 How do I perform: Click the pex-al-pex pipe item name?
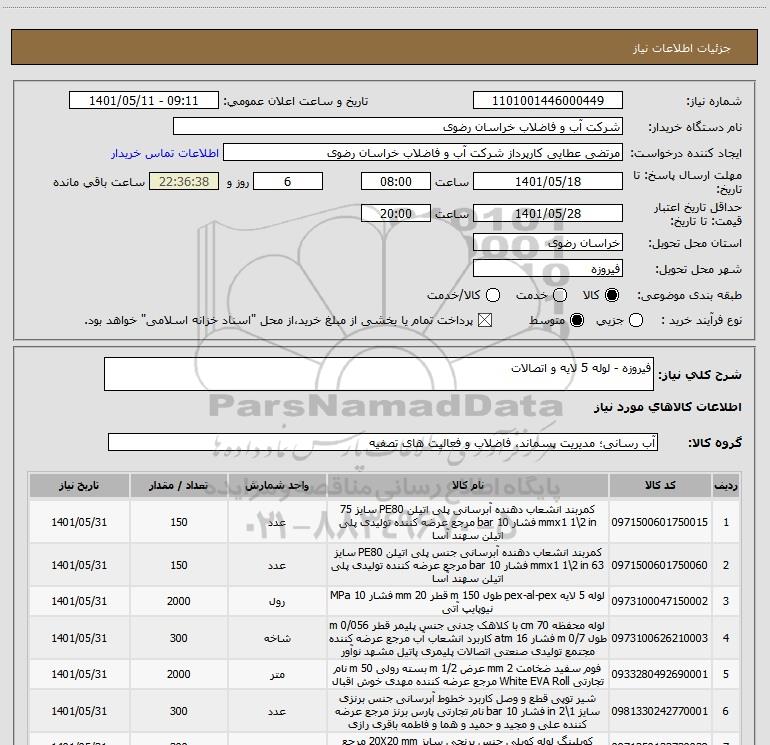467,602
